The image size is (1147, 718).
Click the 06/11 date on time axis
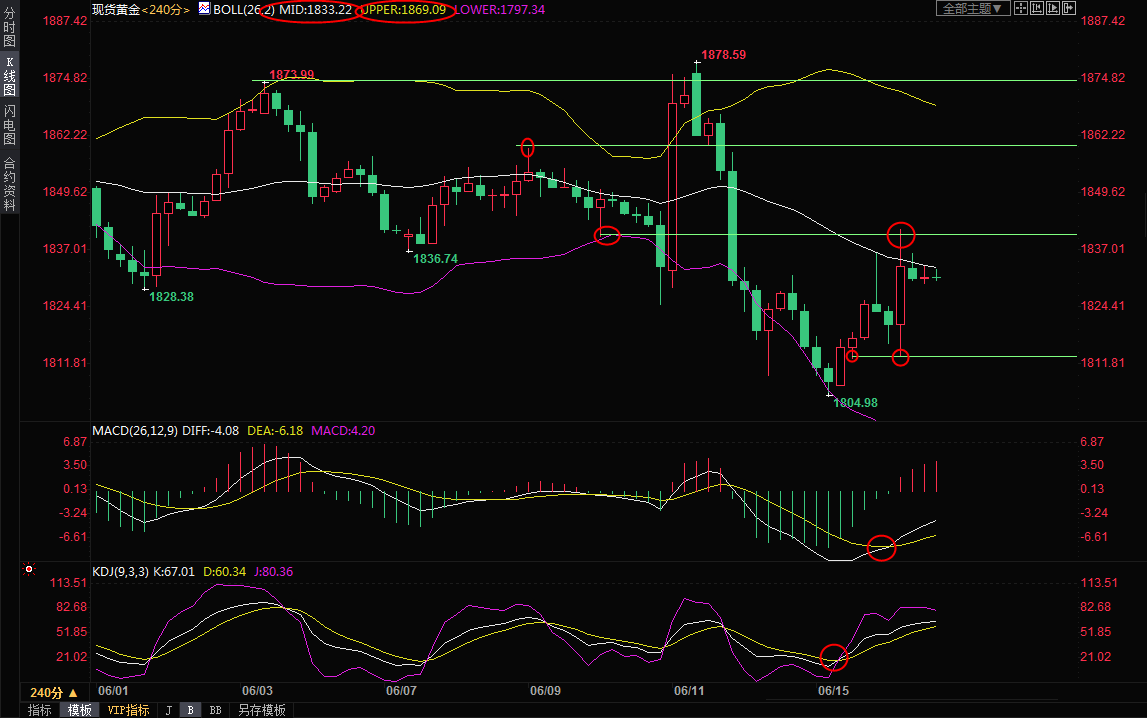coord(689,691)
